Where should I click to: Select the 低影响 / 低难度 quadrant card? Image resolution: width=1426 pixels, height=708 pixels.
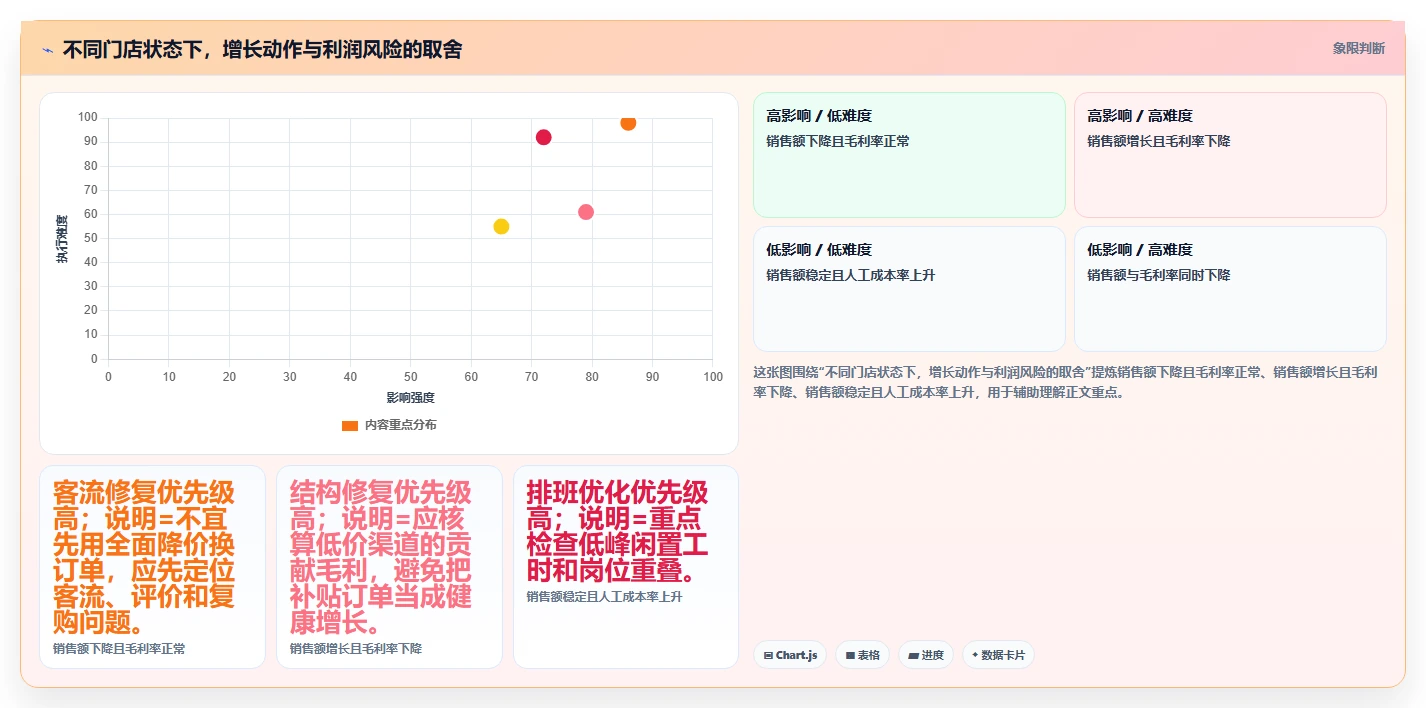[x=909, y=289]
